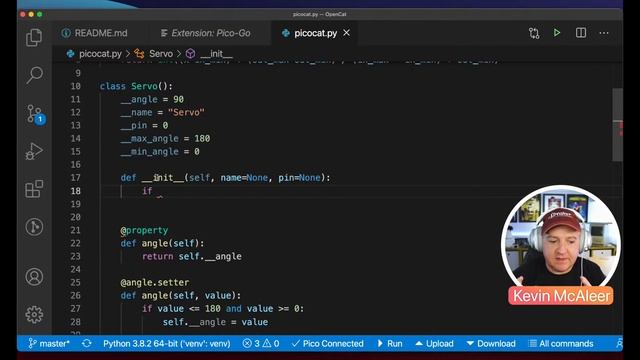
Task: Open problems showing 3 errors 0 warnings
Action: (x=260, y=344)
